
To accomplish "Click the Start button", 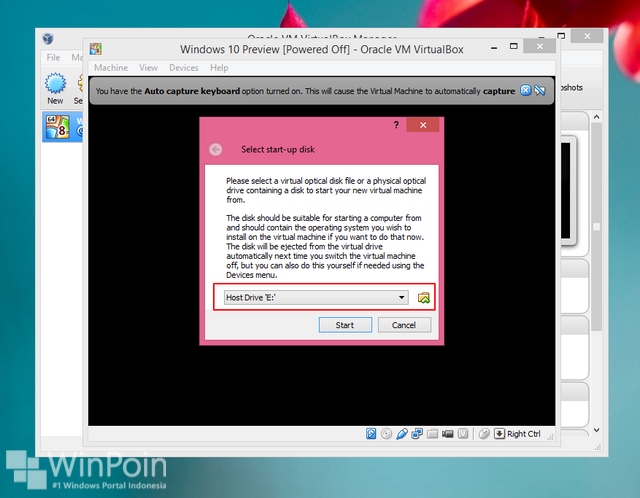I will pos(345,325).
